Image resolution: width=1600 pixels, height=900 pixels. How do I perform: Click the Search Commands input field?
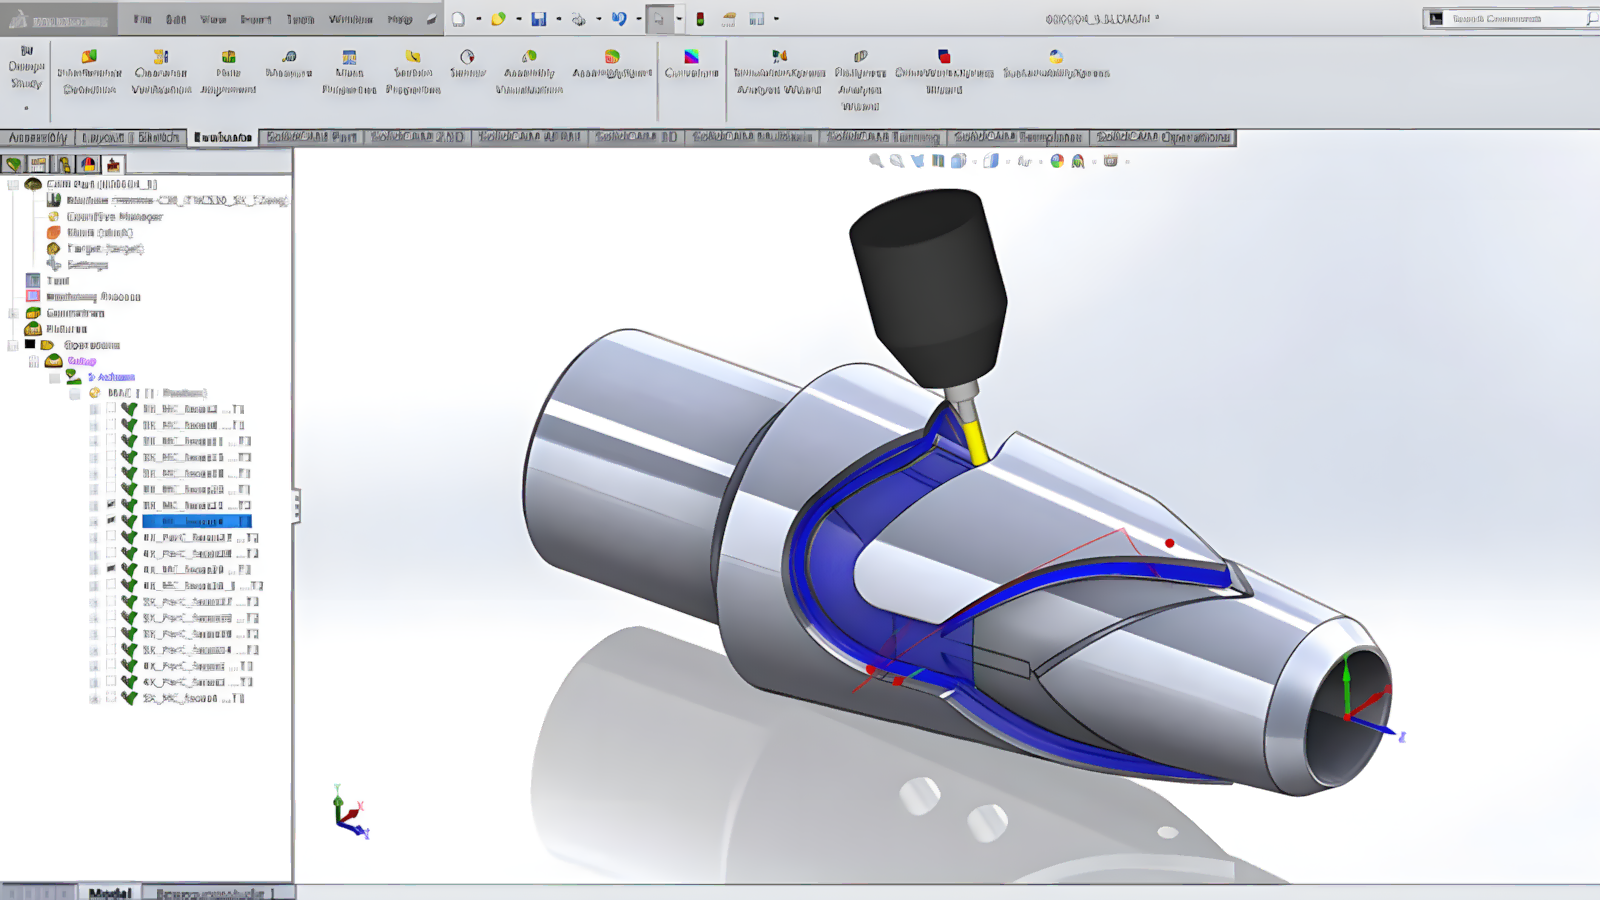pyautogui.click(x=1515, y=18)
